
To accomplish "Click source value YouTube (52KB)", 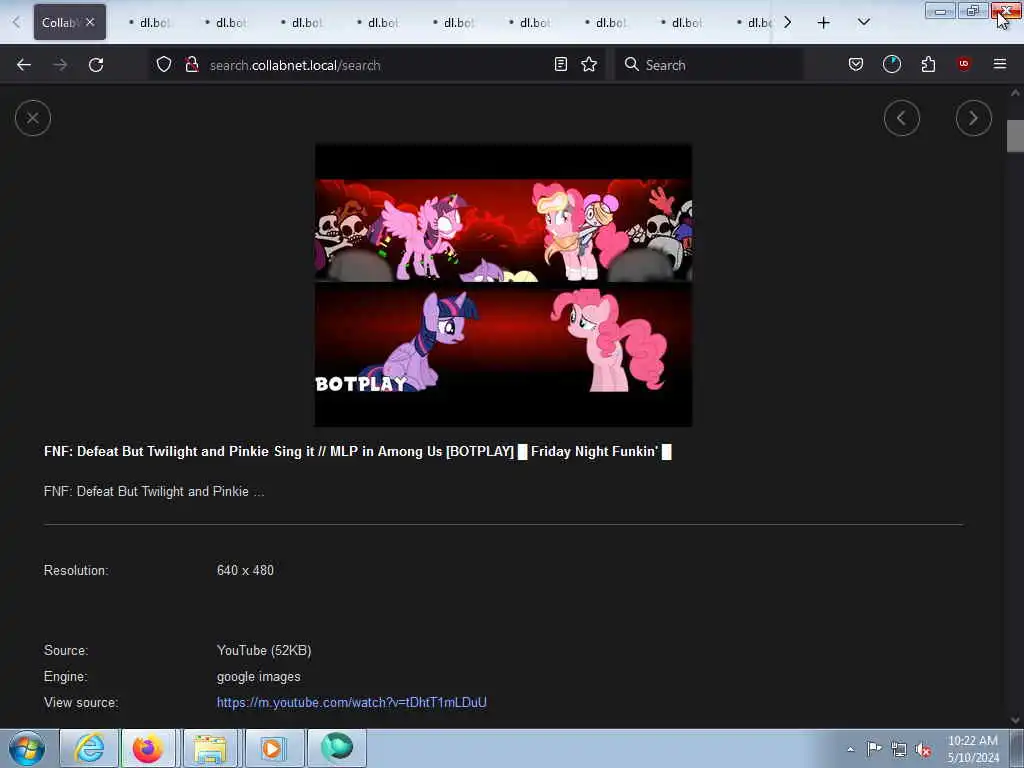I will point(264,650).
